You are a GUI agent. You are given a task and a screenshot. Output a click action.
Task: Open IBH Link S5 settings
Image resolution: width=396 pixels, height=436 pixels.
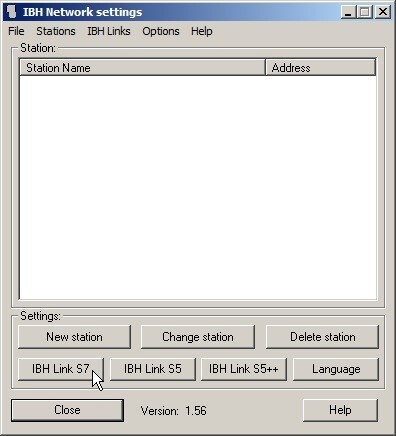coord(153,369)
